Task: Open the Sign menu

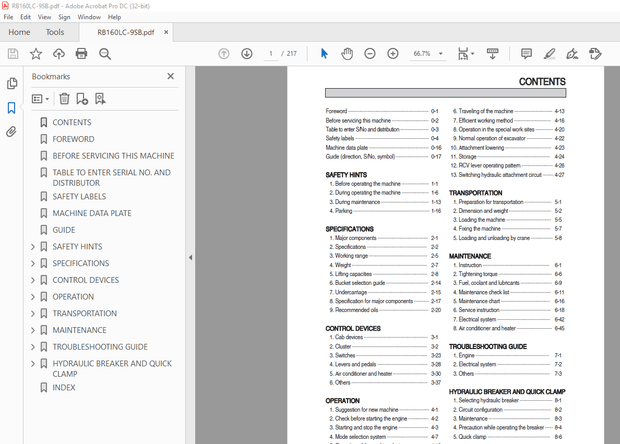Action: pyautogui.click(x=64, y=17)
